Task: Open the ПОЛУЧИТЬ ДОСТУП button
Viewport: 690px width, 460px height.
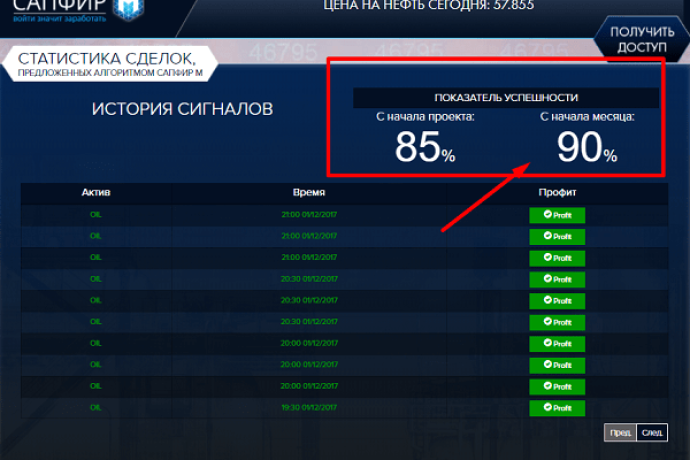Action: point(642,40)
